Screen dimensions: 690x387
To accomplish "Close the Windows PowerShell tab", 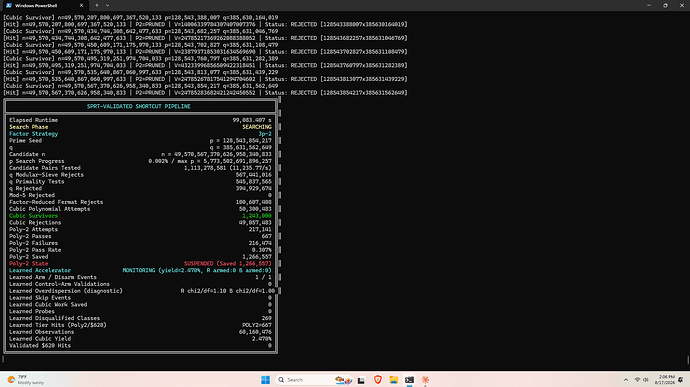I will (81, 6).
